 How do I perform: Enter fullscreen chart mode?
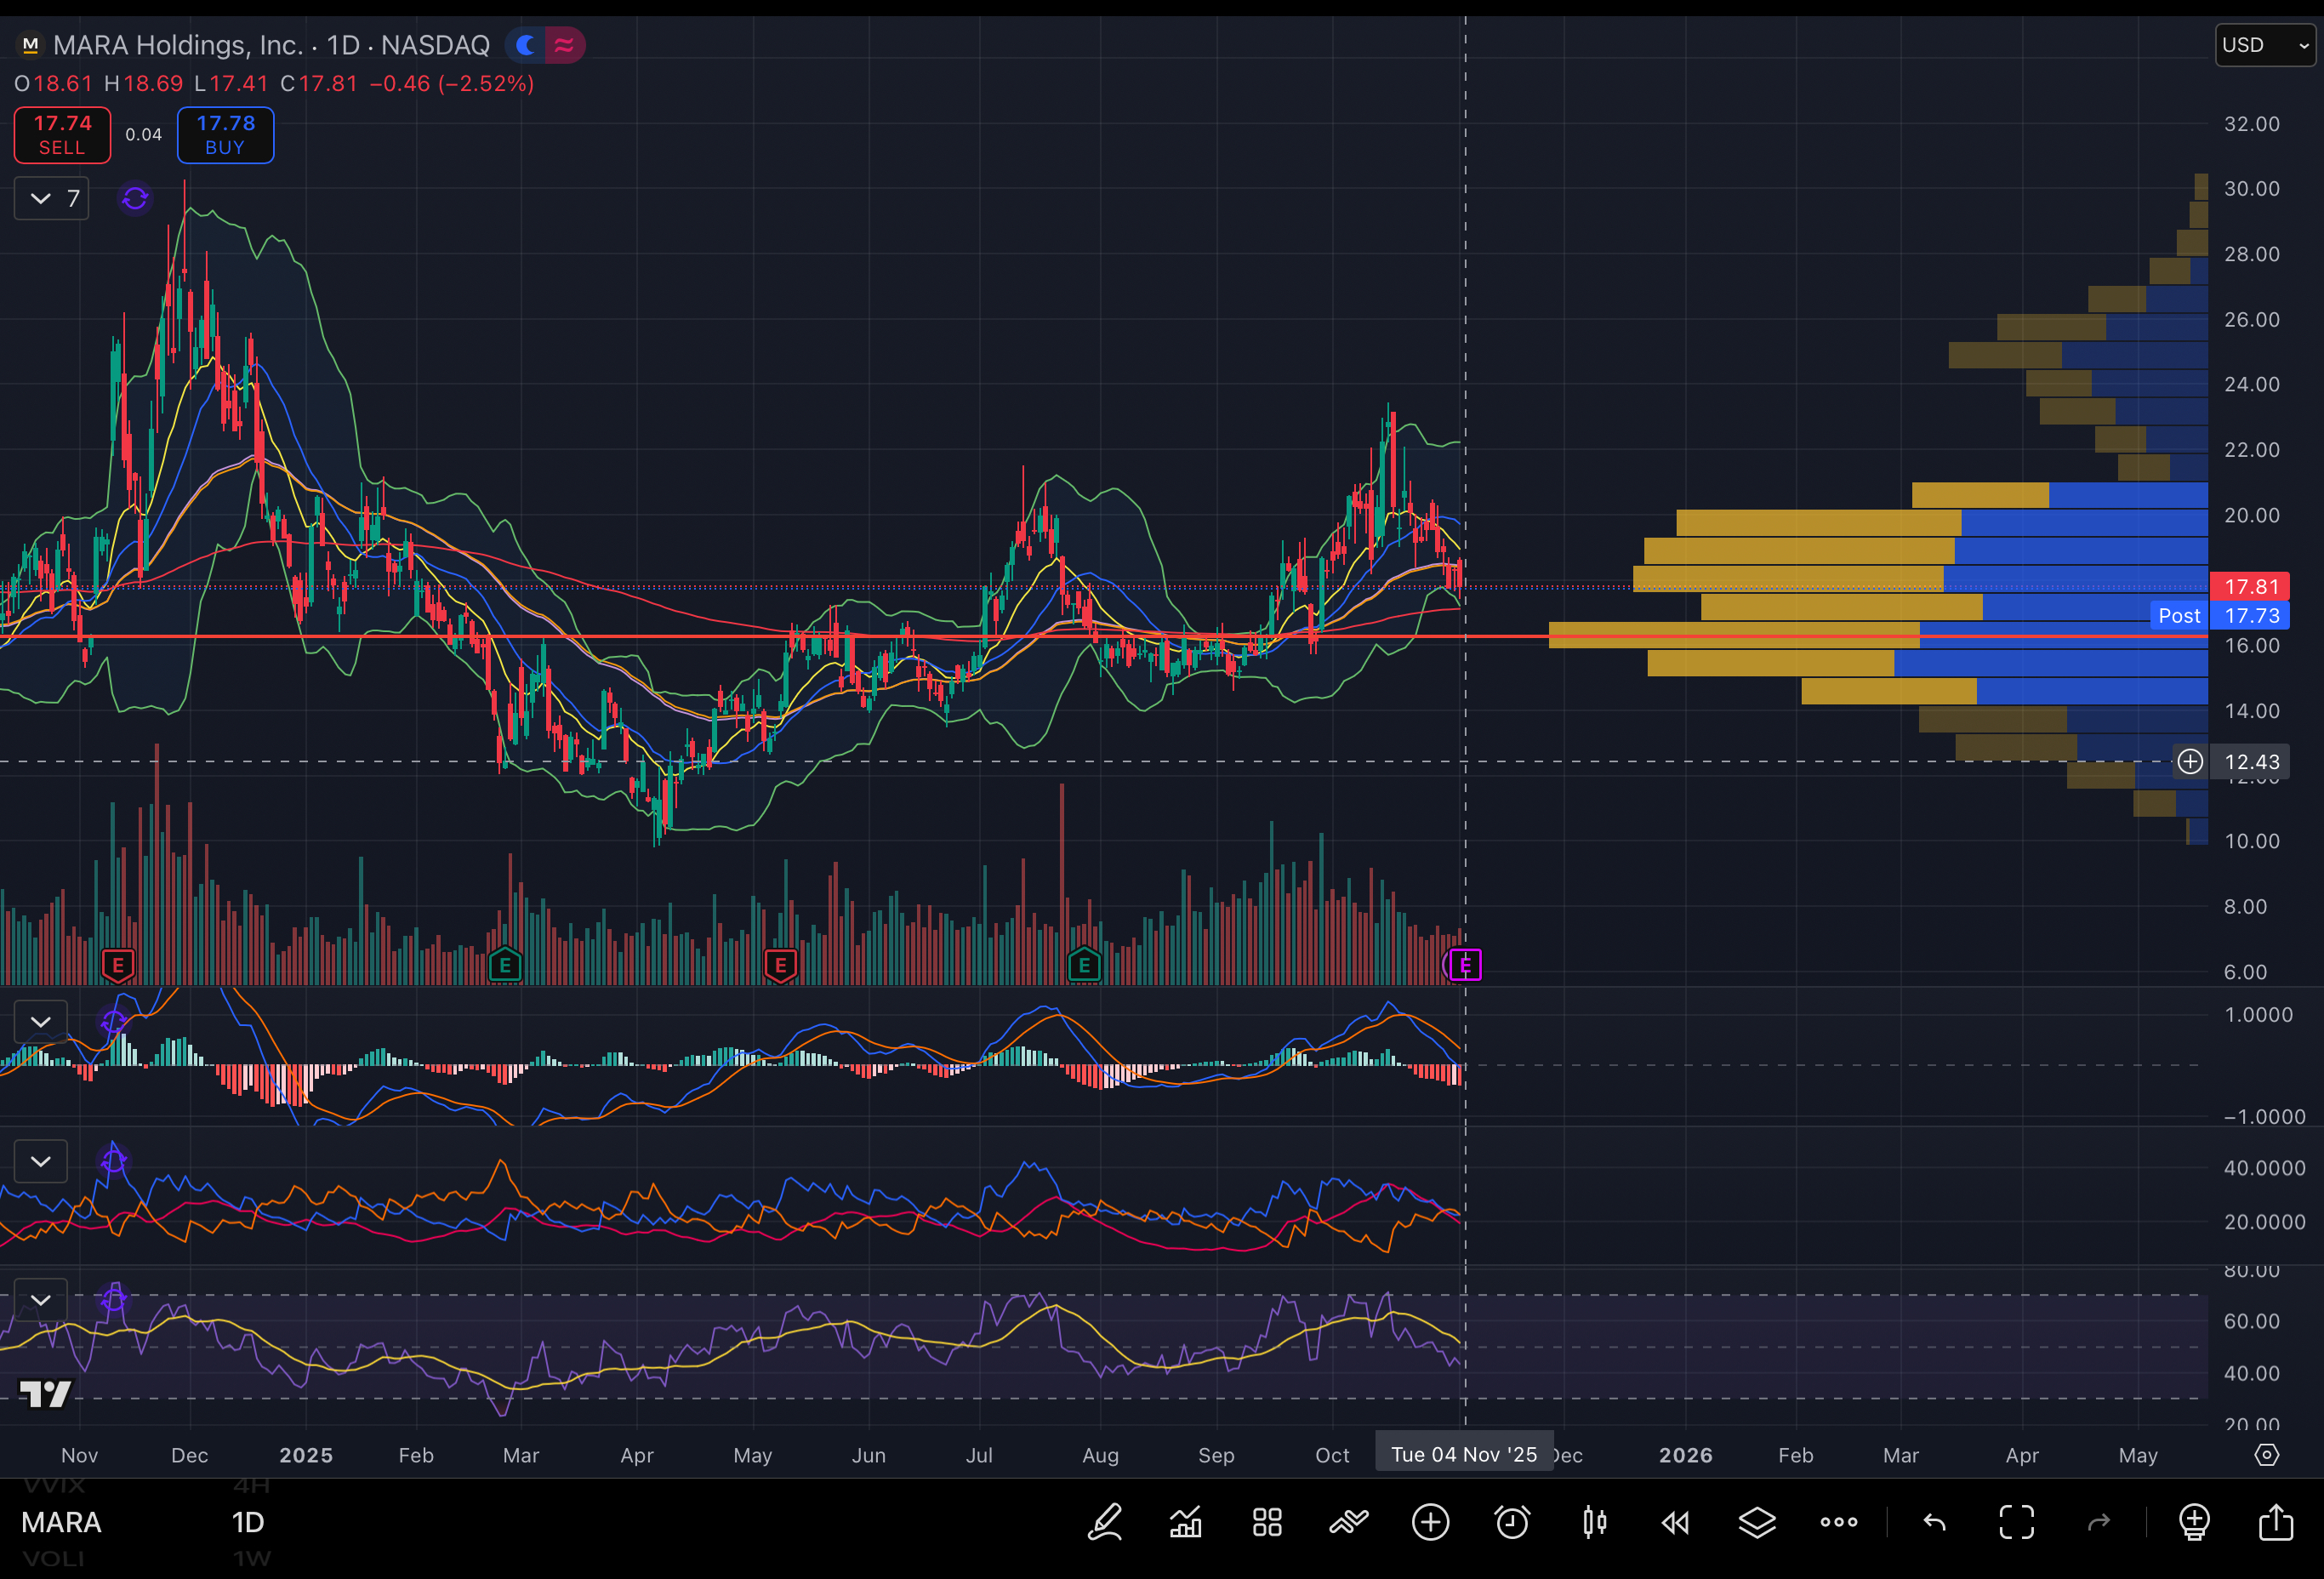point(2016,1522)
